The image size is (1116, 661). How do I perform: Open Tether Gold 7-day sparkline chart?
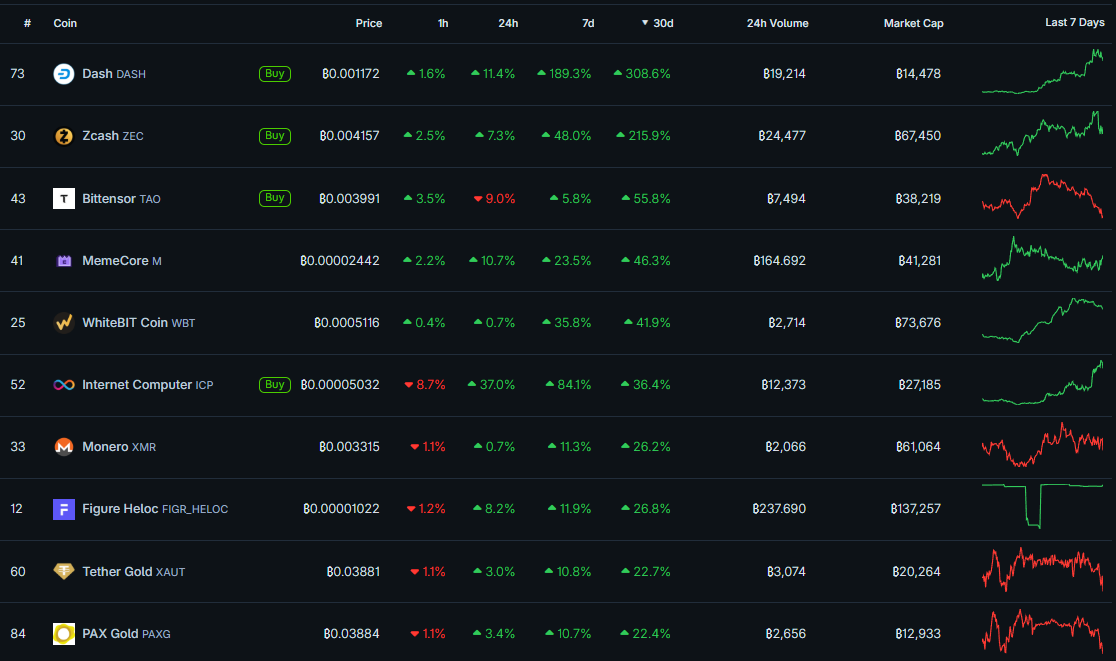tap(1043, 569)
